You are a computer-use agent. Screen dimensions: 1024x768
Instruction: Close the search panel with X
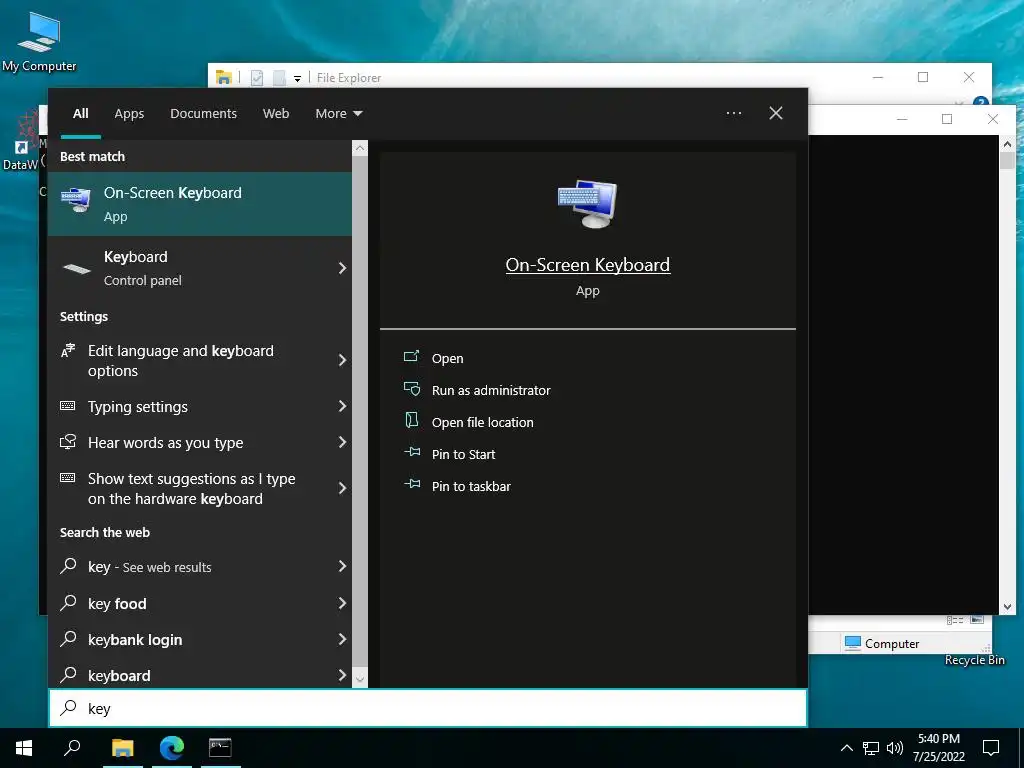point(776,113)
